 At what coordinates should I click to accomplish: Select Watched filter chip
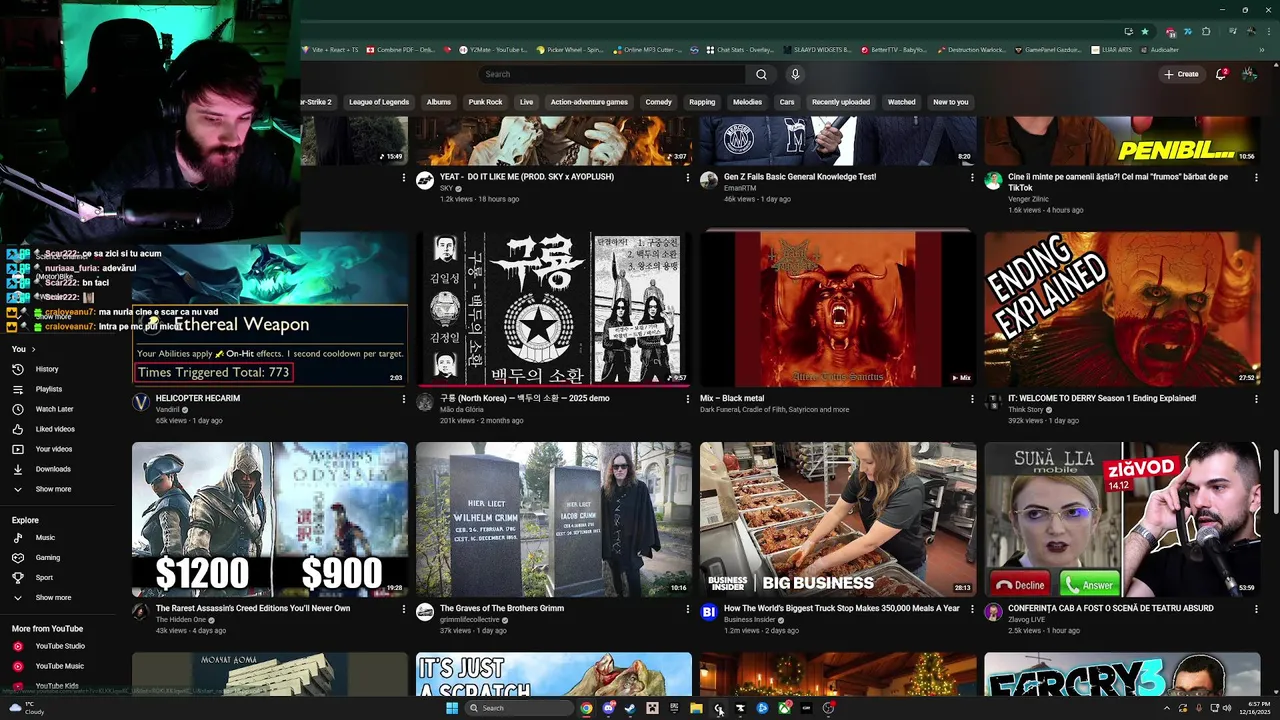[902, 102]
